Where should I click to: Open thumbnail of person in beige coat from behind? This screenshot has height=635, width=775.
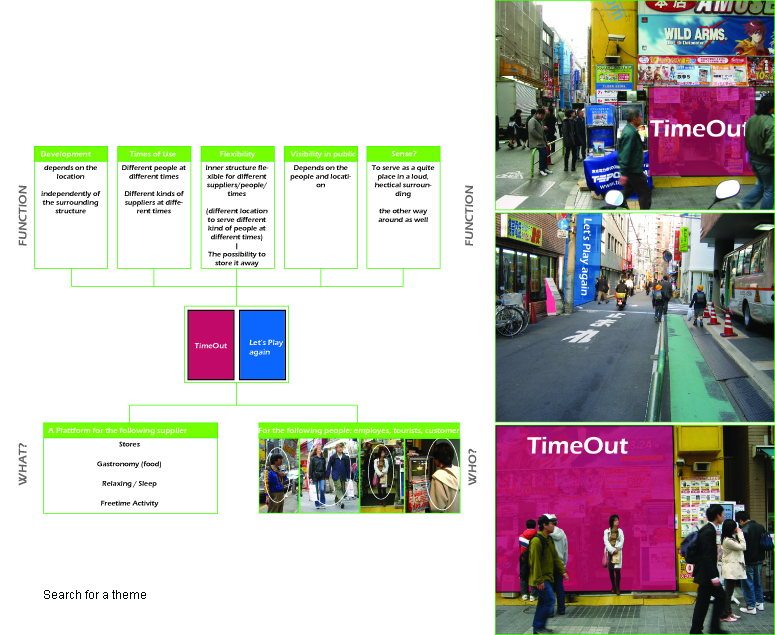(x=433, y=476)
